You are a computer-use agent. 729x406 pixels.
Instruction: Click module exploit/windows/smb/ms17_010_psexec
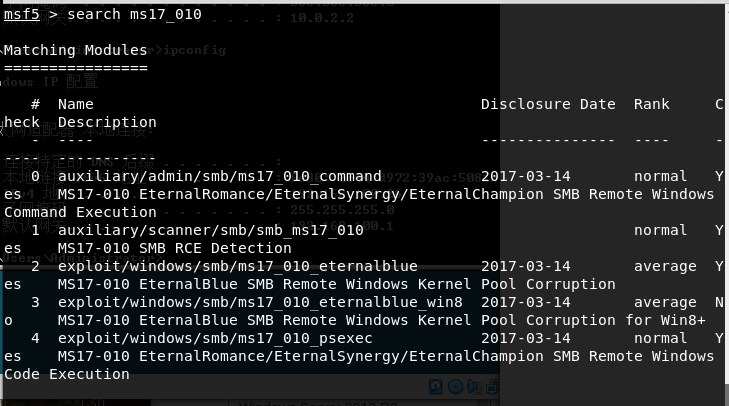pyautogui.click(x=215, y=338)
